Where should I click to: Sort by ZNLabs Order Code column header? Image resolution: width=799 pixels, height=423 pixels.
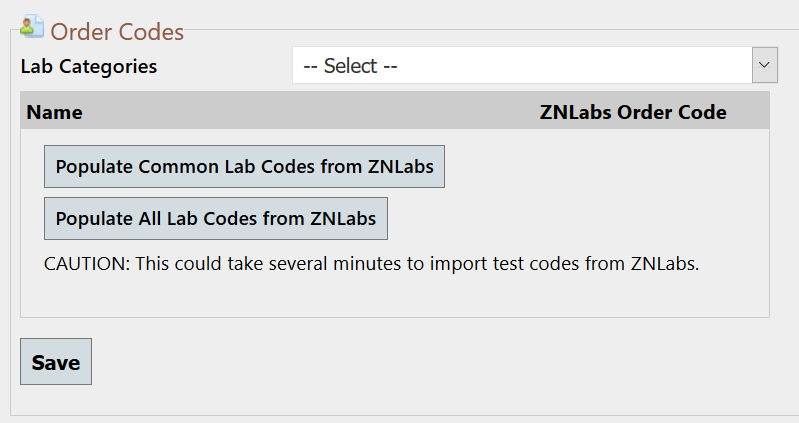tap(633, 112)
